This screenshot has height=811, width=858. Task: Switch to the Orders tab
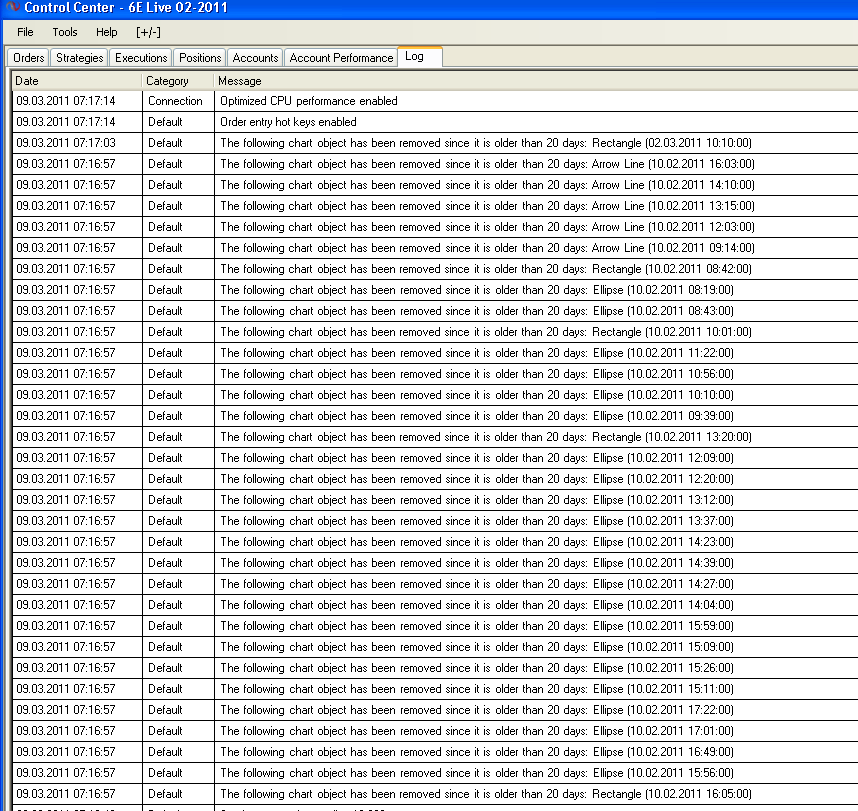[28, 58]
